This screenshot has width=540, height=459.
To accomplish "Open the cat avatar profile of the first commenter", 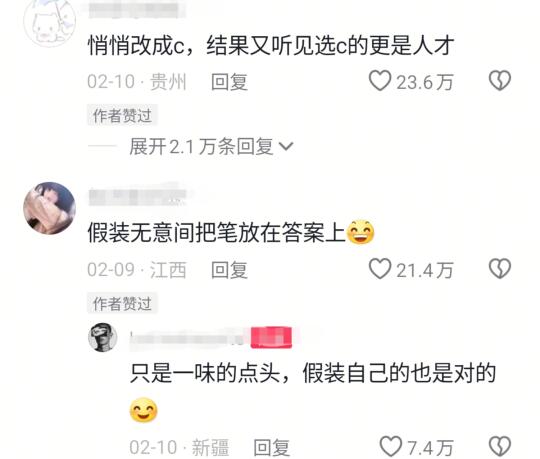I will pyautogui.click(x=50, y=21).
